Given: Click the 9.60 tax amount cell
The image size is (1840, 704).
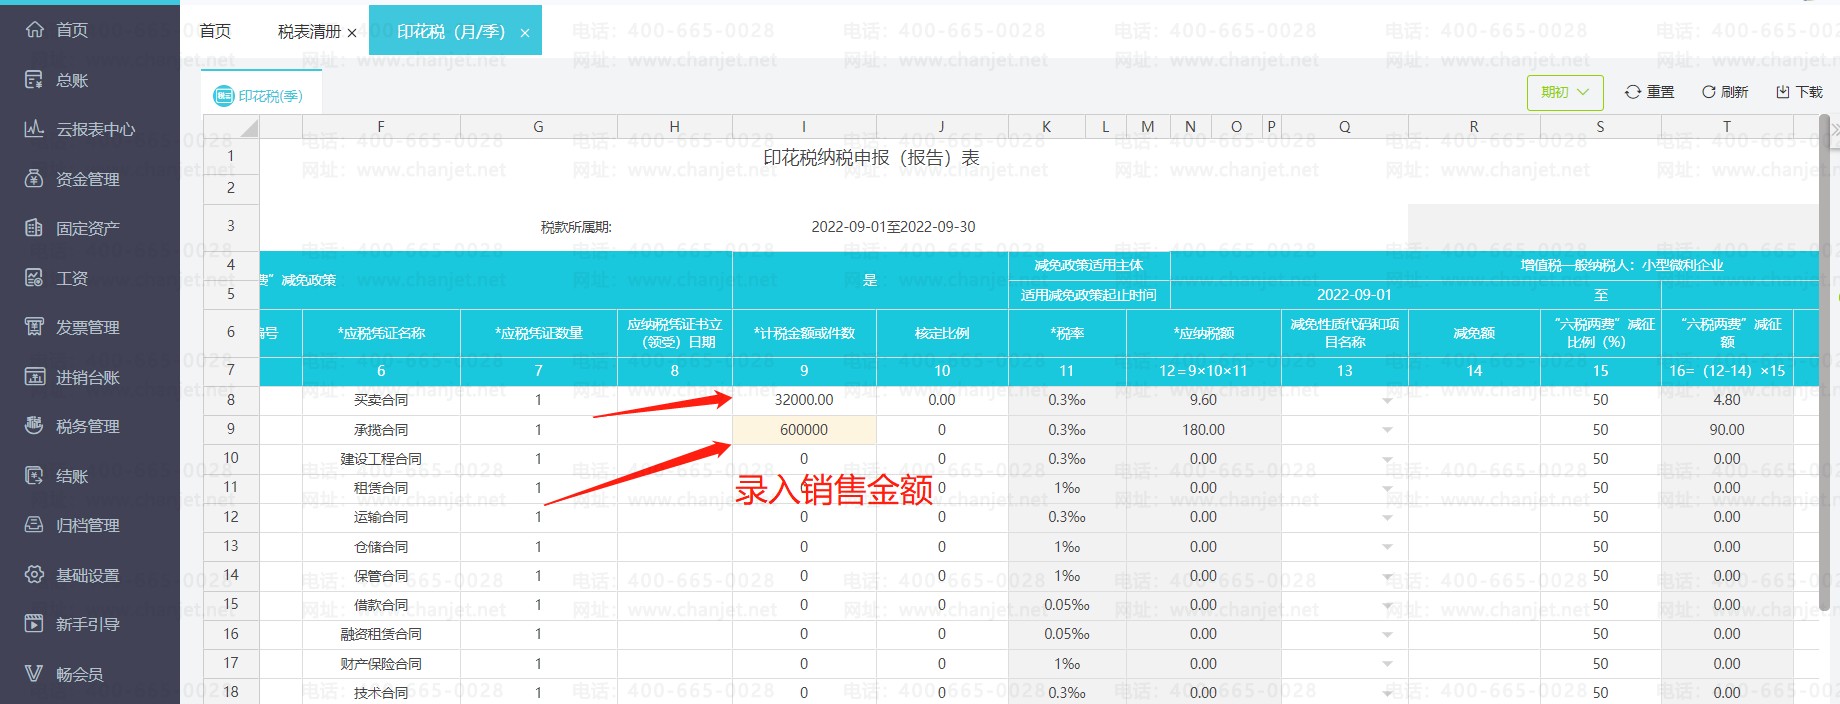Looking at the screenshot, I should [1203, 400].
